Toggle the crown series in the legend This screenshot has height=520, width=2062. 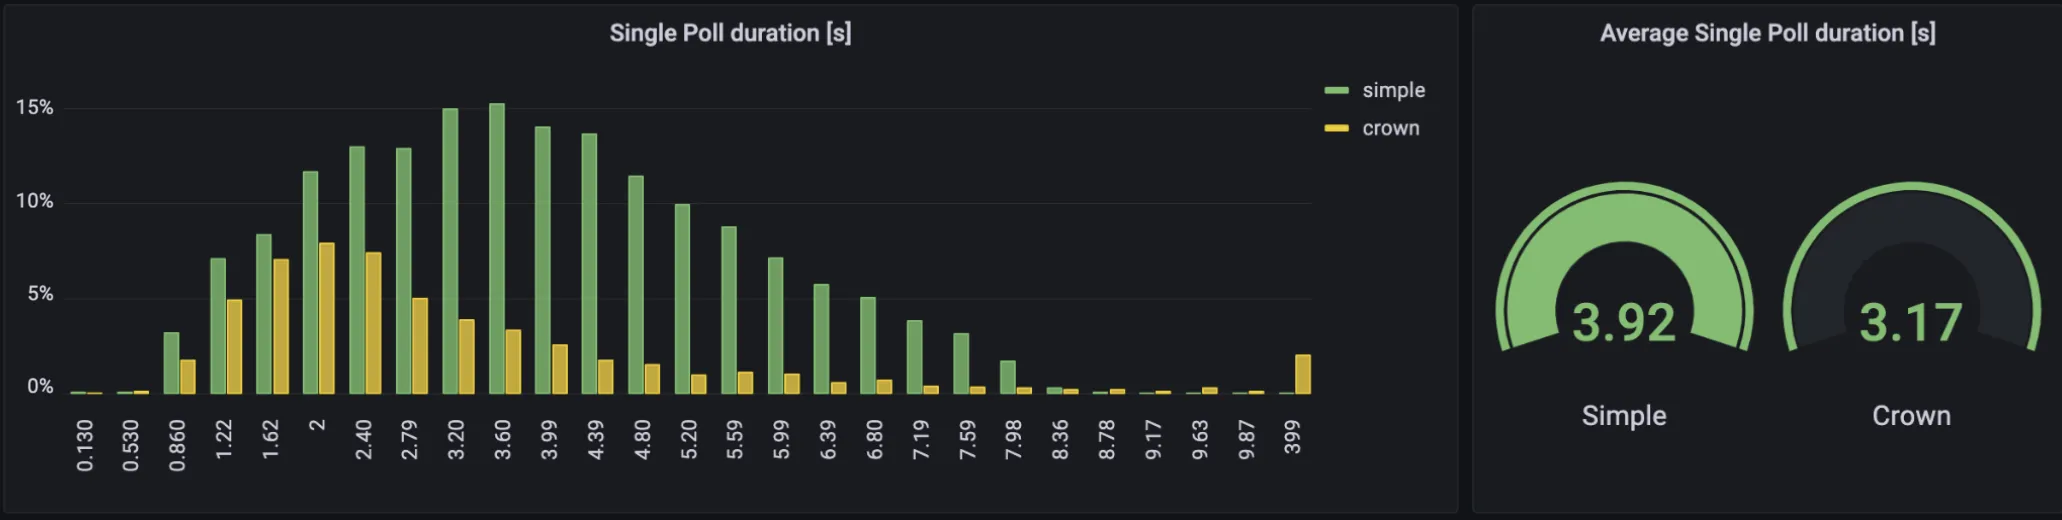(x=1390, y=128)
